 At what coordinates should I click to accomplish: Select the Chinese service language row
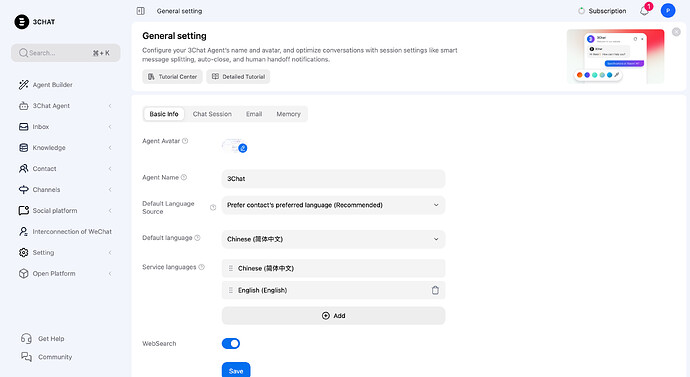tap(334, 268)
